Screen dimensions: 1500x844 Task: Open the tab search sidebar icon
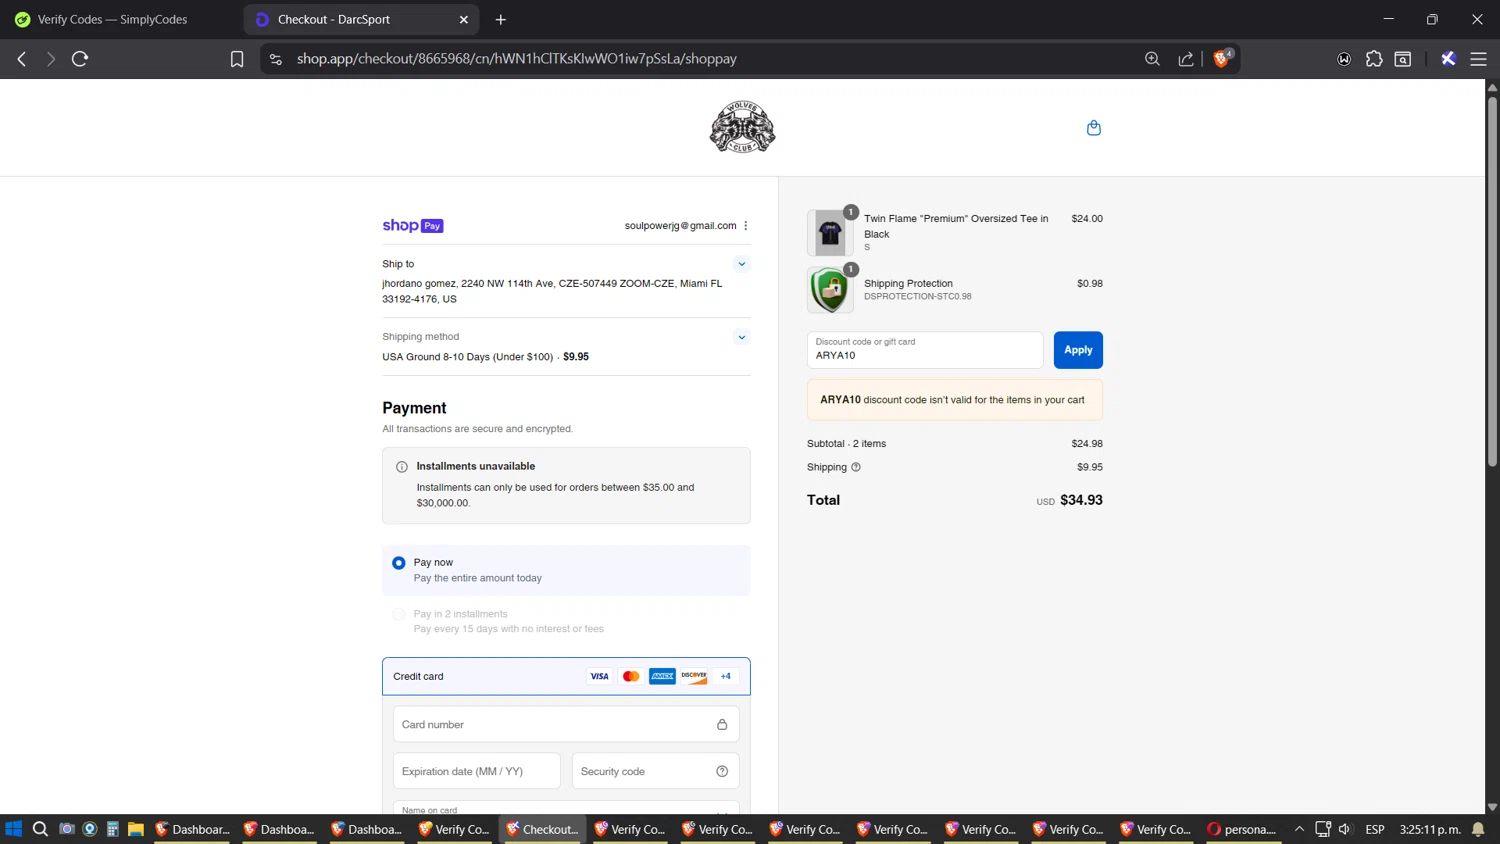coord(1403,59)
